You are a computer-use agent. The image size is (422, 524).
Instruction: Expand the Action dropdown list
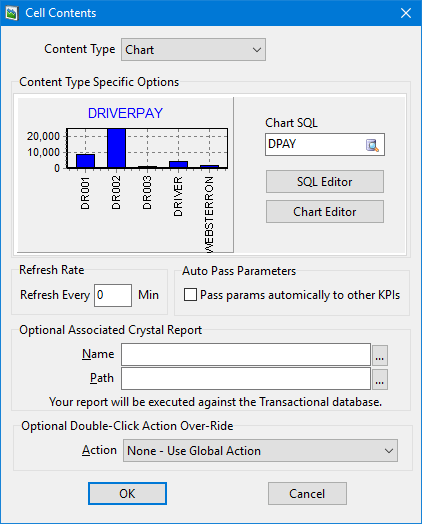click(260, 450)
